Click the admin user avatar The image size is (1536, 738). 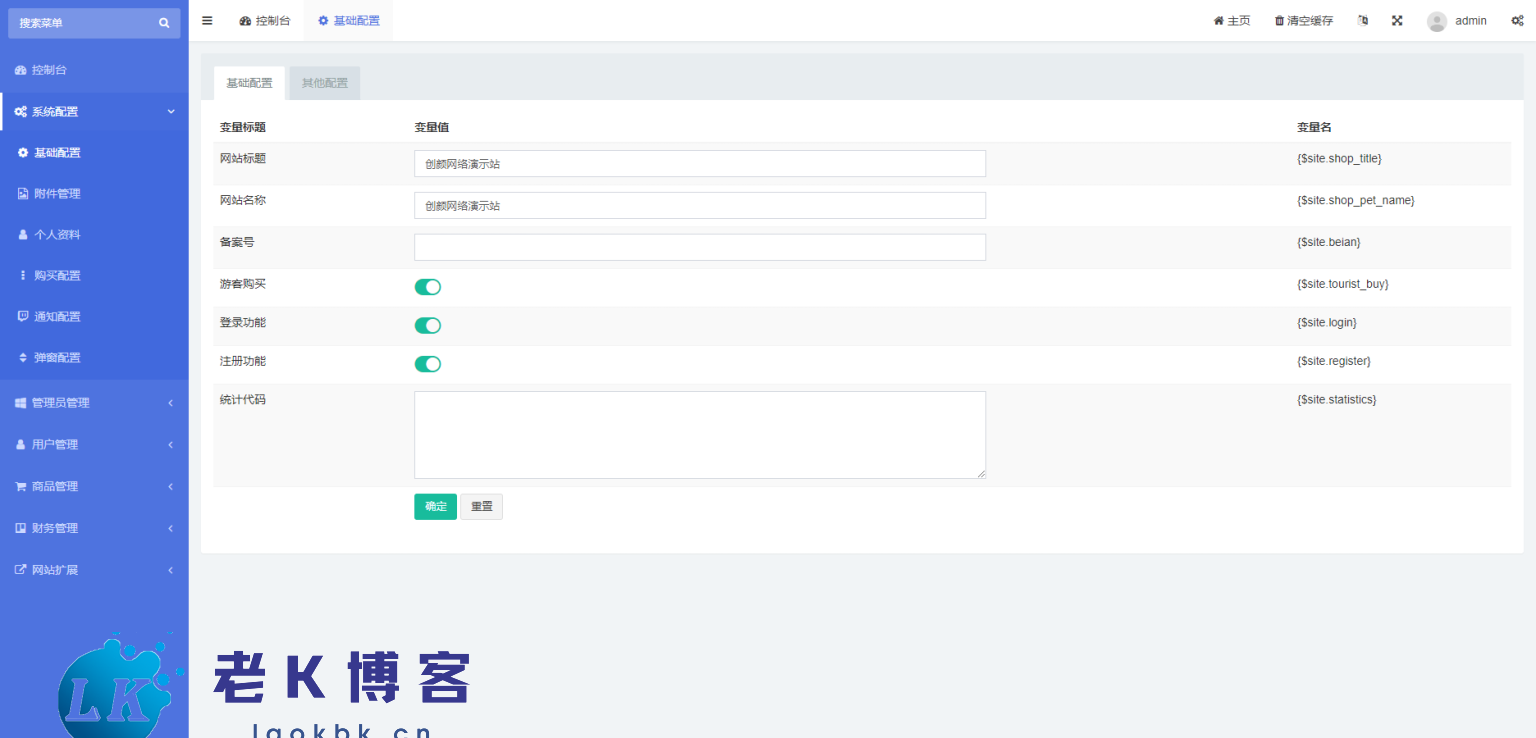point(1437,21)
